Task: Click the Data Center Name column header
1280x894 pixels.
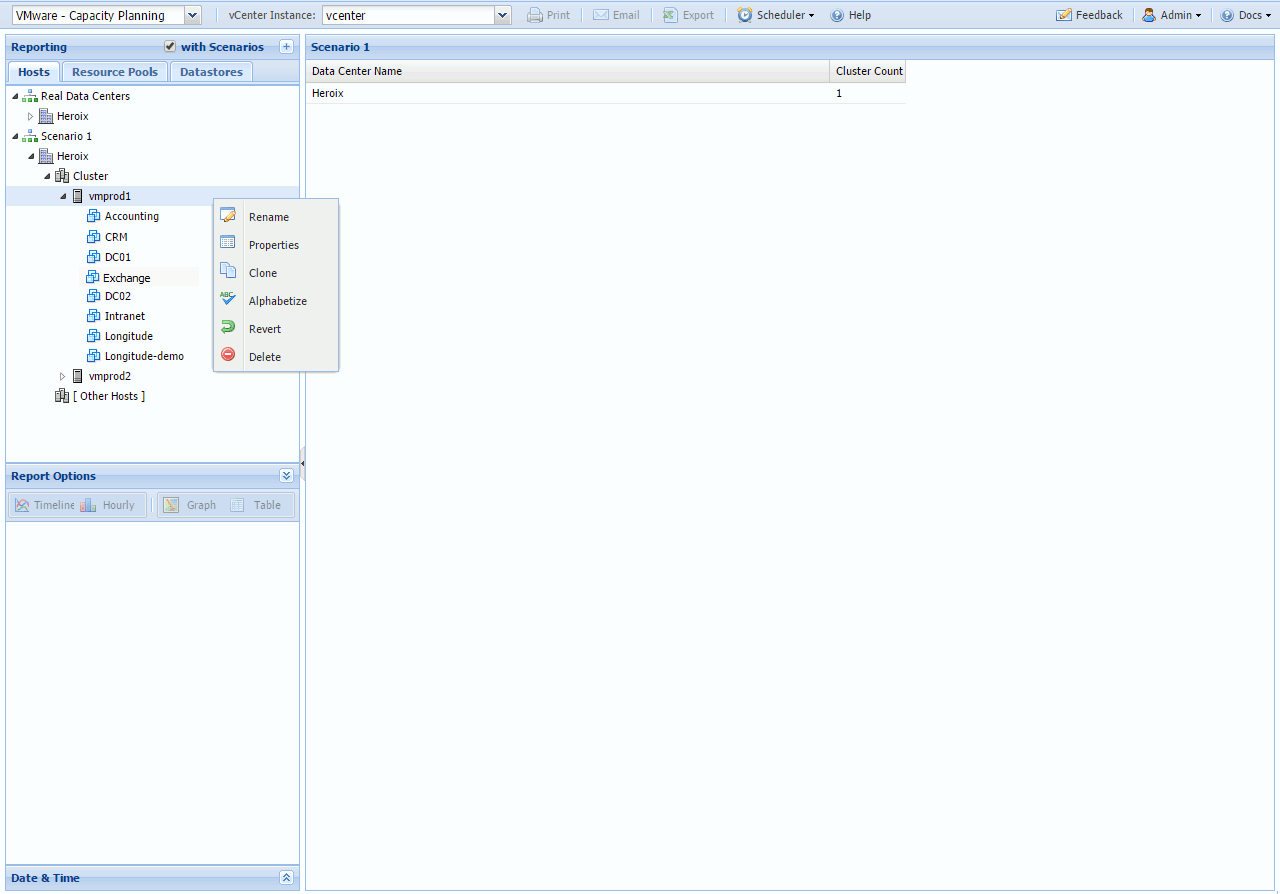Action: [x=567, y=71]
